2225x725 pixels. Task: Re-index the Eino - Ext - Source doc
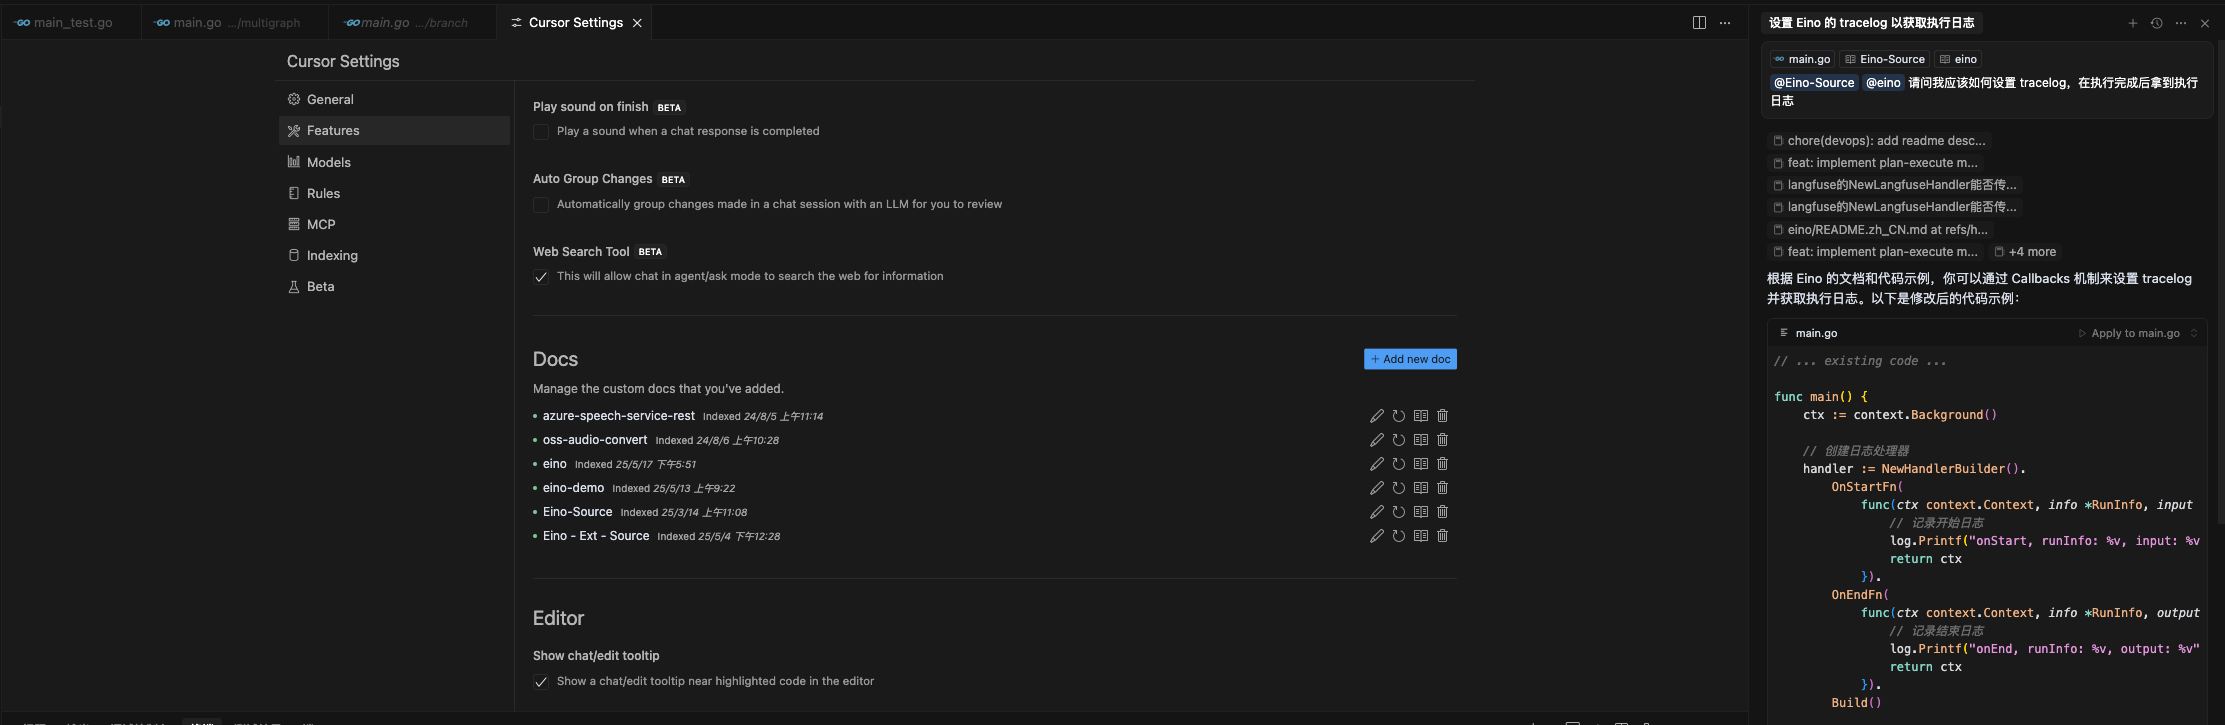[1399, 536]
